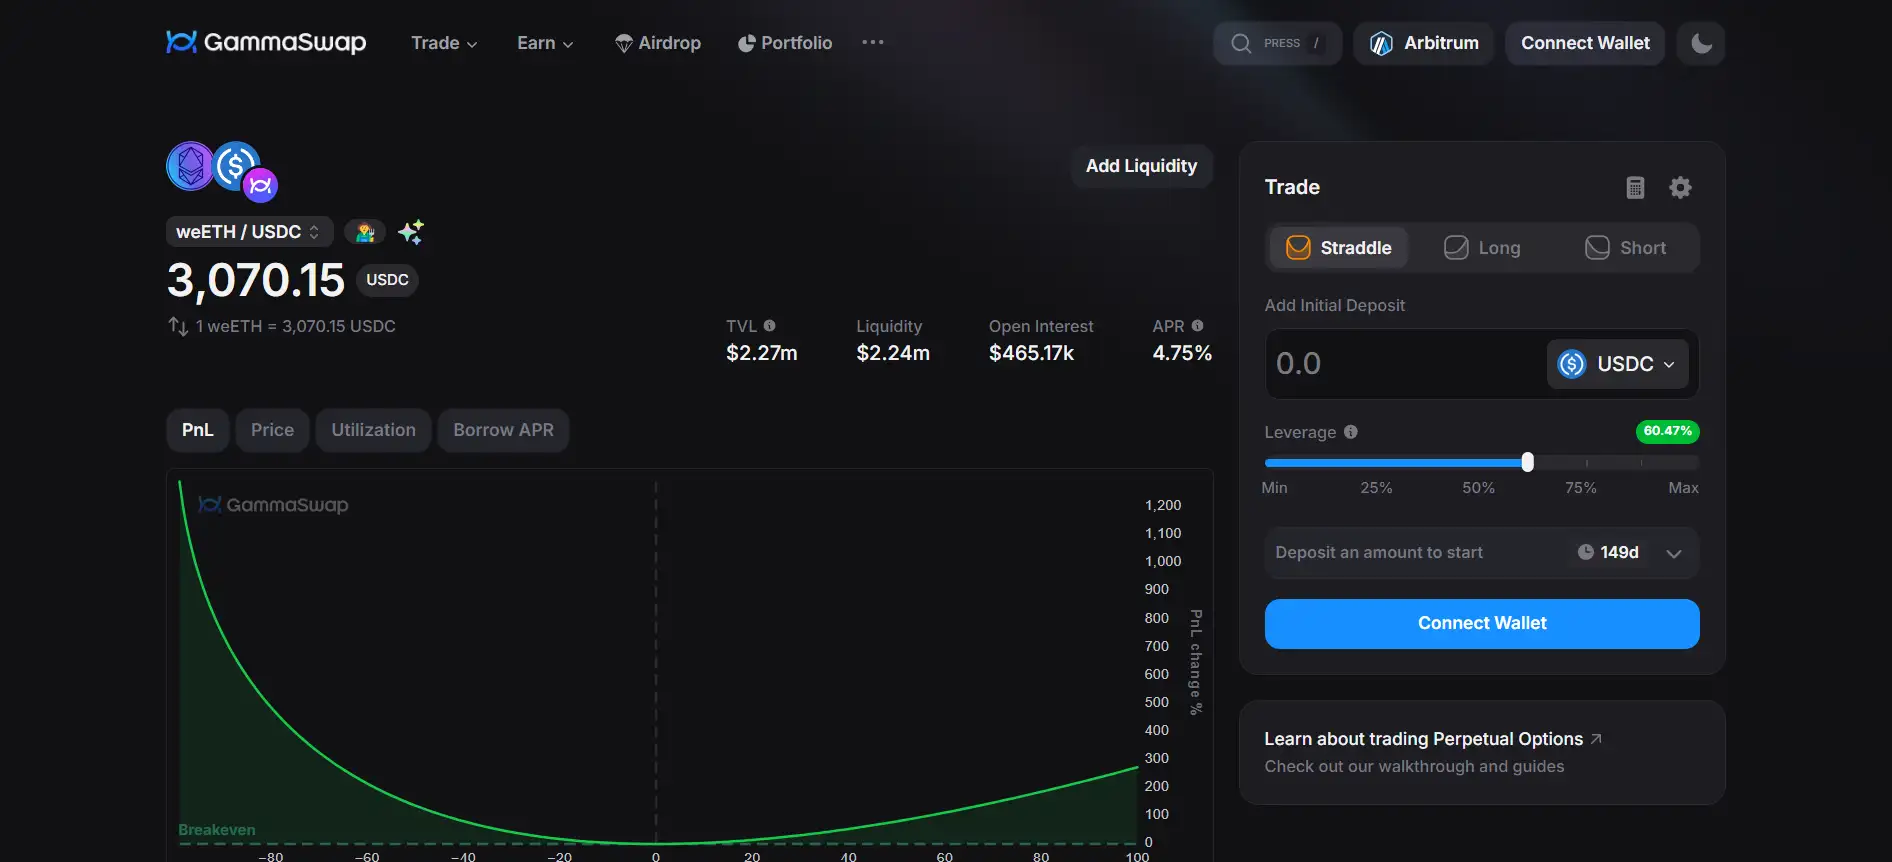Open the Earn menu

pos(545,43)
